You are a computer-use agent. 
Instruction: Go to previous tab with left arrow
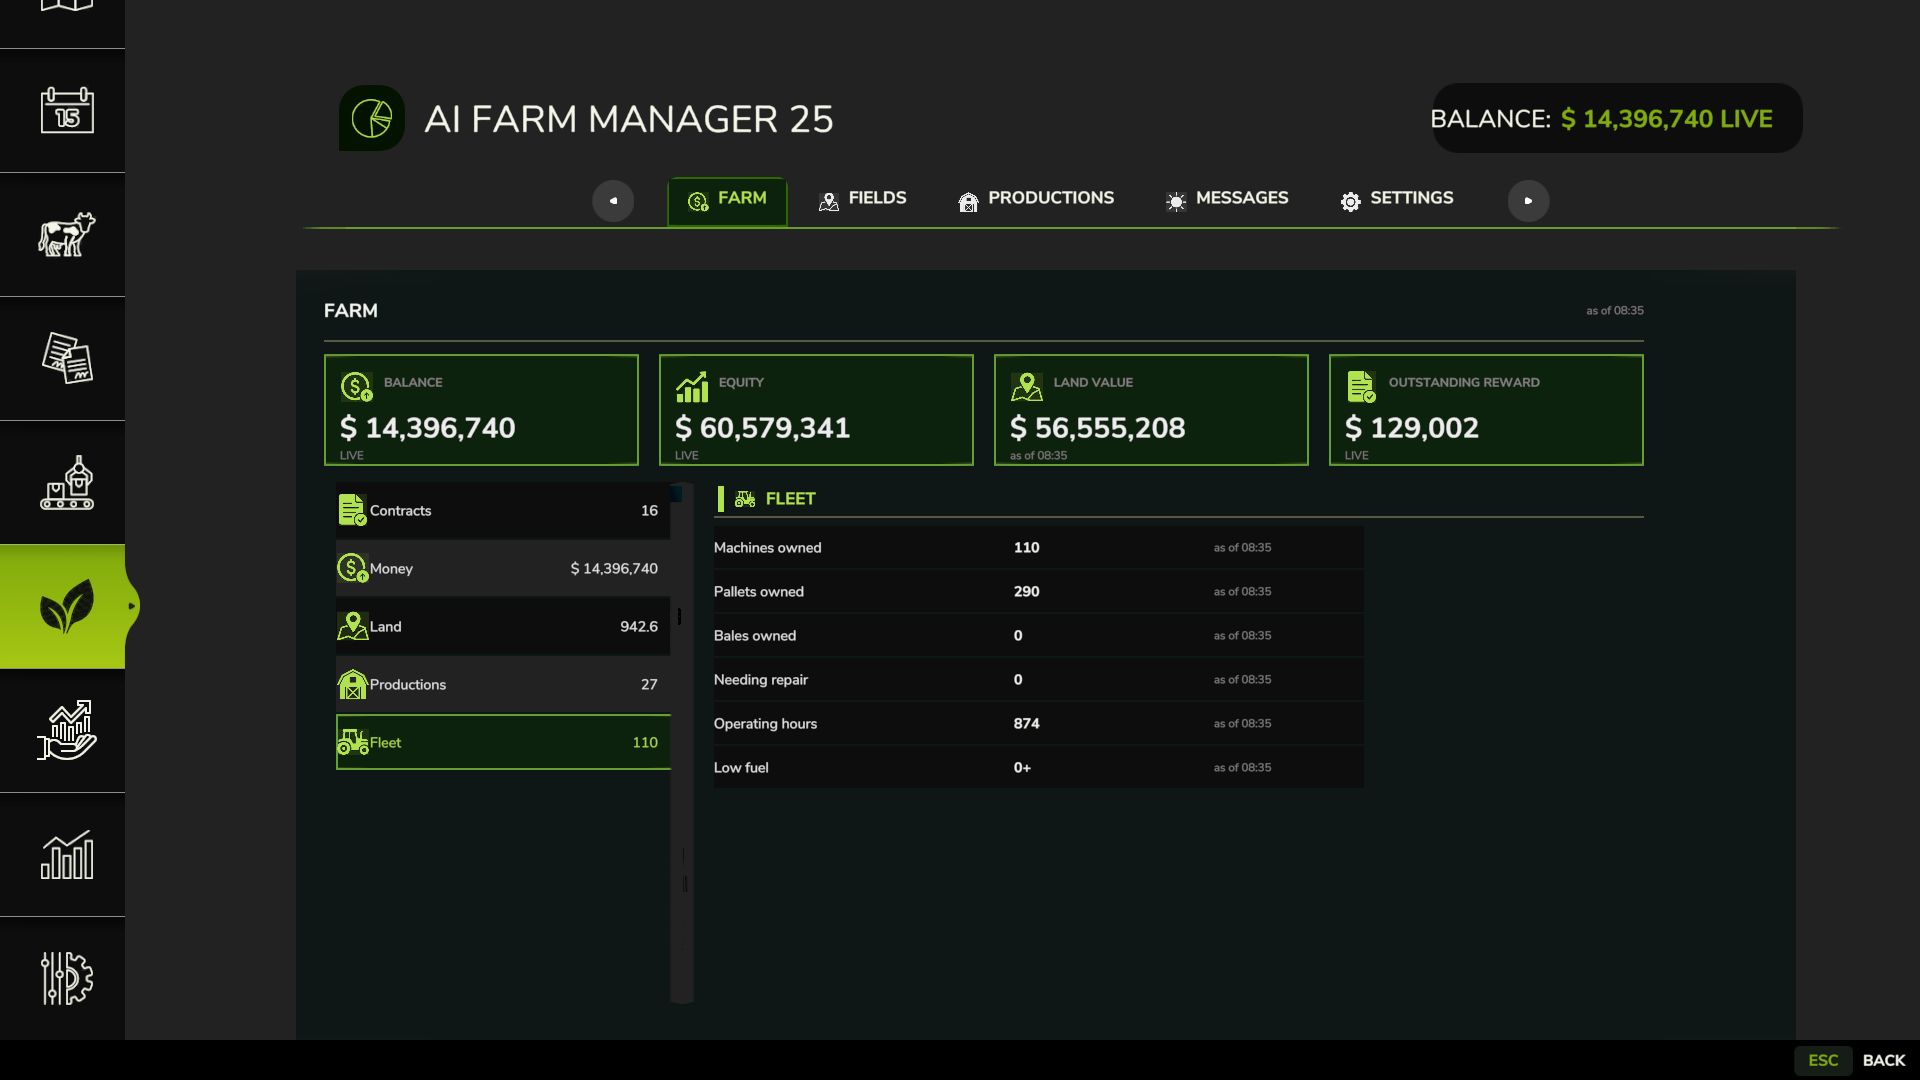point(613,201)
